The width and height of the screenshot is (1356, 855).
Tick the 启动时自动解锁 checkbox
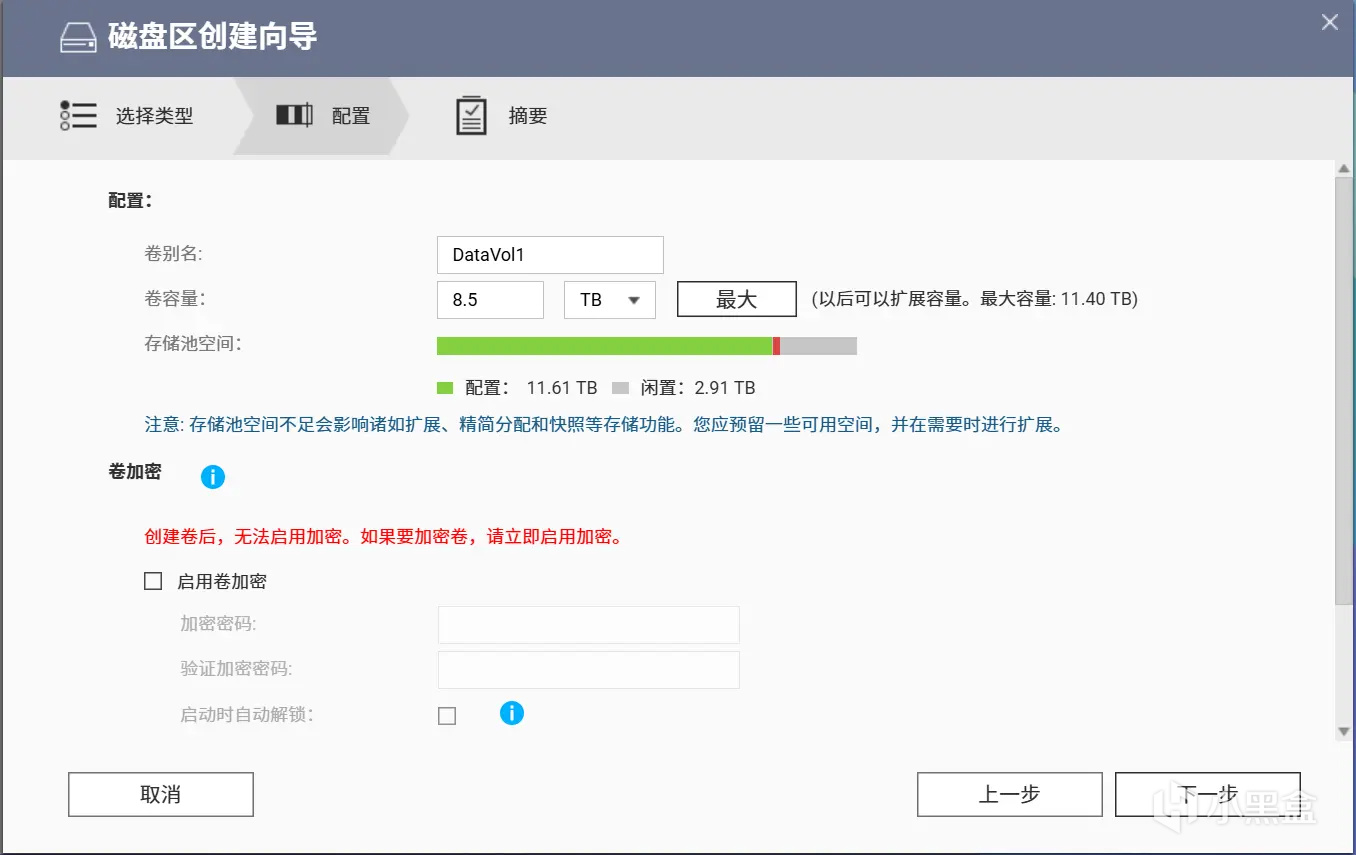pos(447,716)
